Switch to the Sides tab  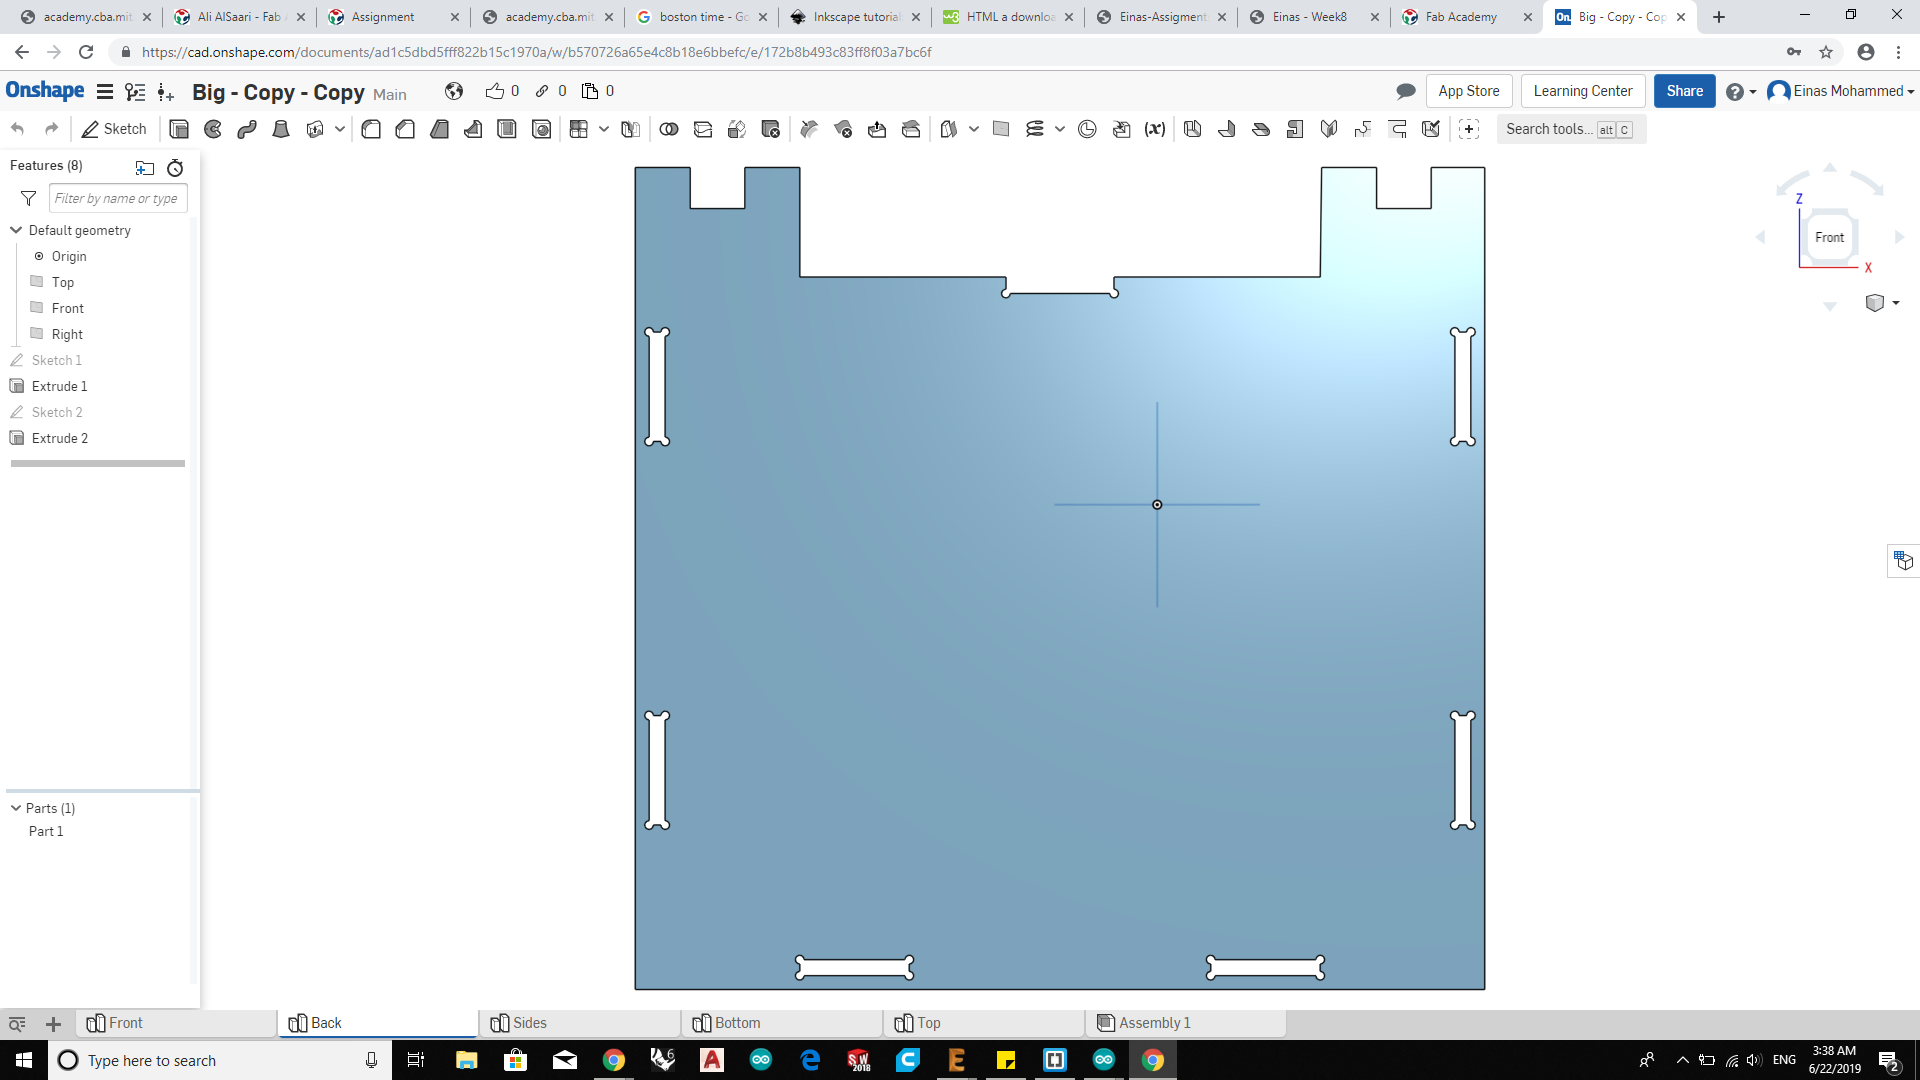[529, 1023]
